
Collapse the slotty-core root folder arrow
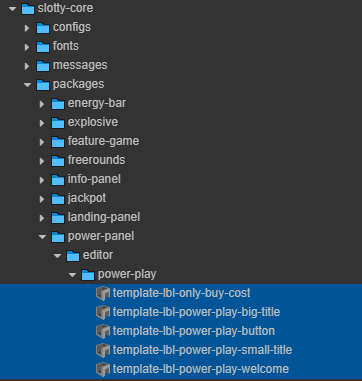click(x=13, y=9)
